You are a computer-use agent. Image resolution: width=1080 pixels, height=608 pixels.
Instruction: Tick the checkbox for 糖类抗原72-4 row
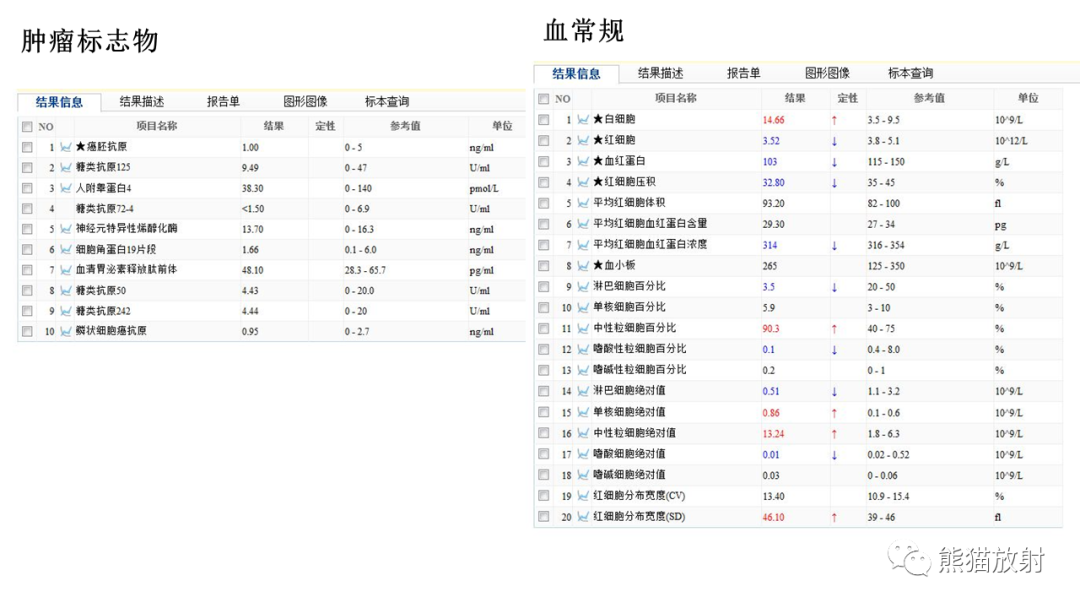(x=27, y=208)
